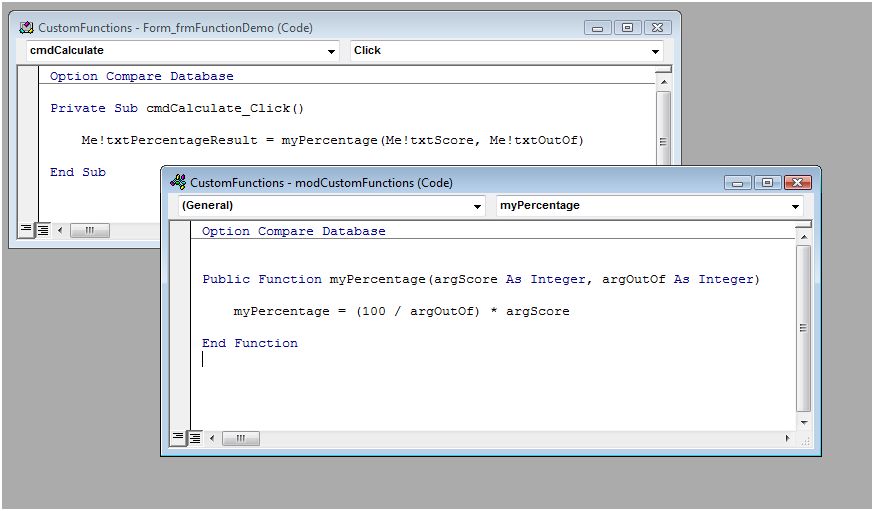Click horizontal scrollbar thumb in modCustomFunctions window
Viewport: 874px width, 511px height.
click(241, 439)
